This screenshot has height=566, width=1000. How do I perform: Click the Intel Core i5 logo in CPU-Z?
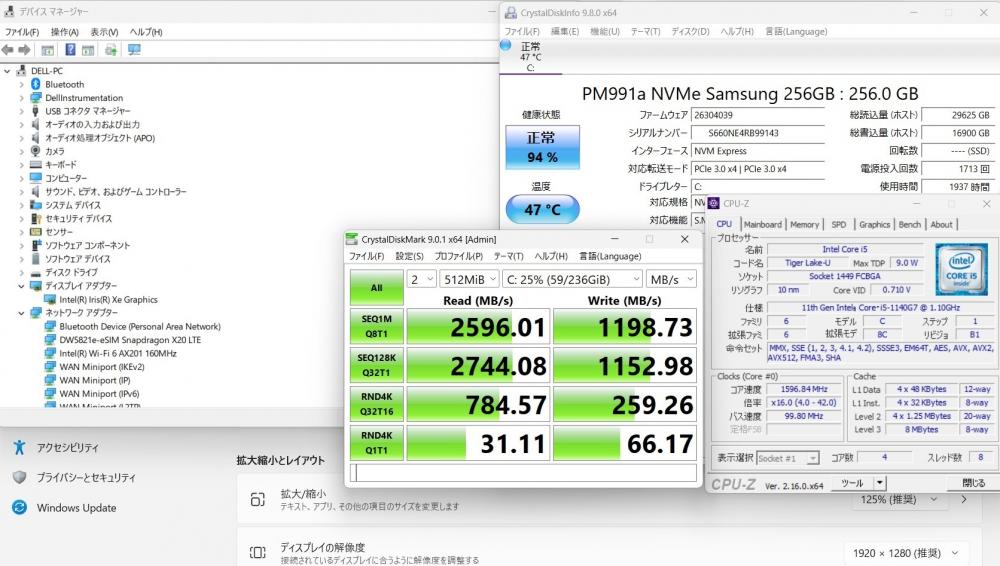962,269
